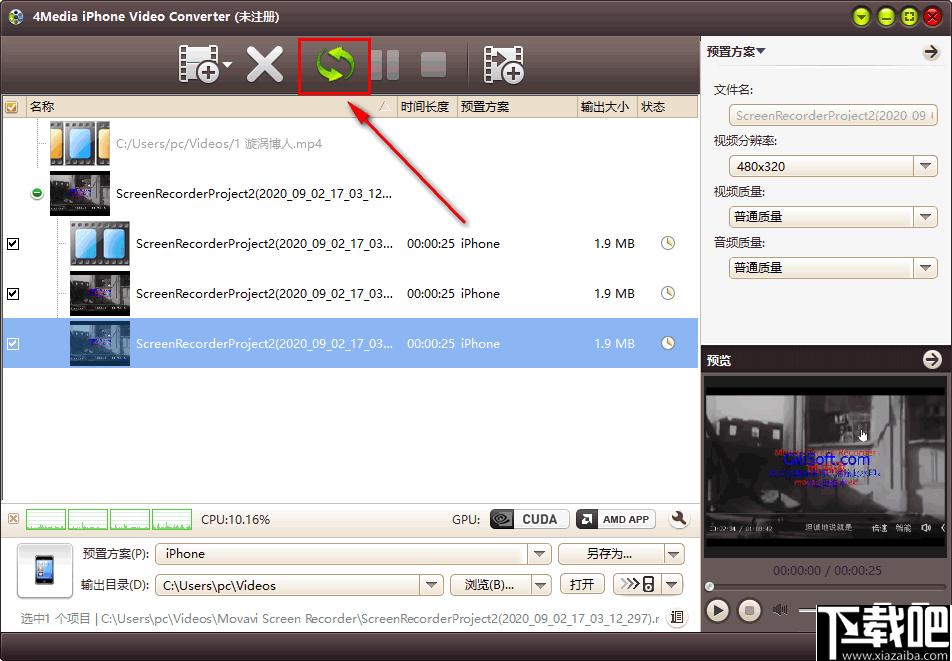Move the preview seek slider handle
The width and height of the screenshot is (952, 661).
click(x=709, y=586)
